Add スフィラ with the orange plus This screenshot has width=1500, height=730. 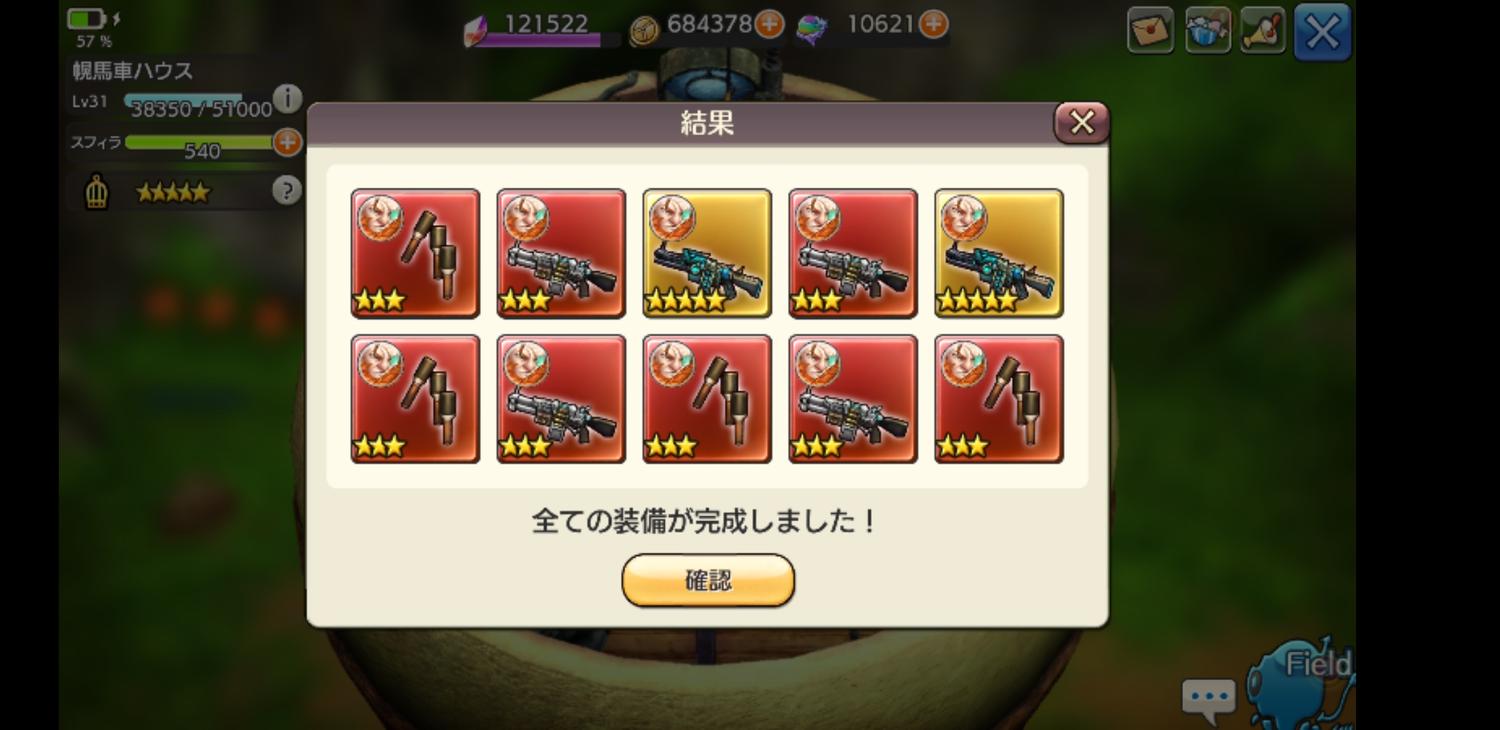coord(287,142)
